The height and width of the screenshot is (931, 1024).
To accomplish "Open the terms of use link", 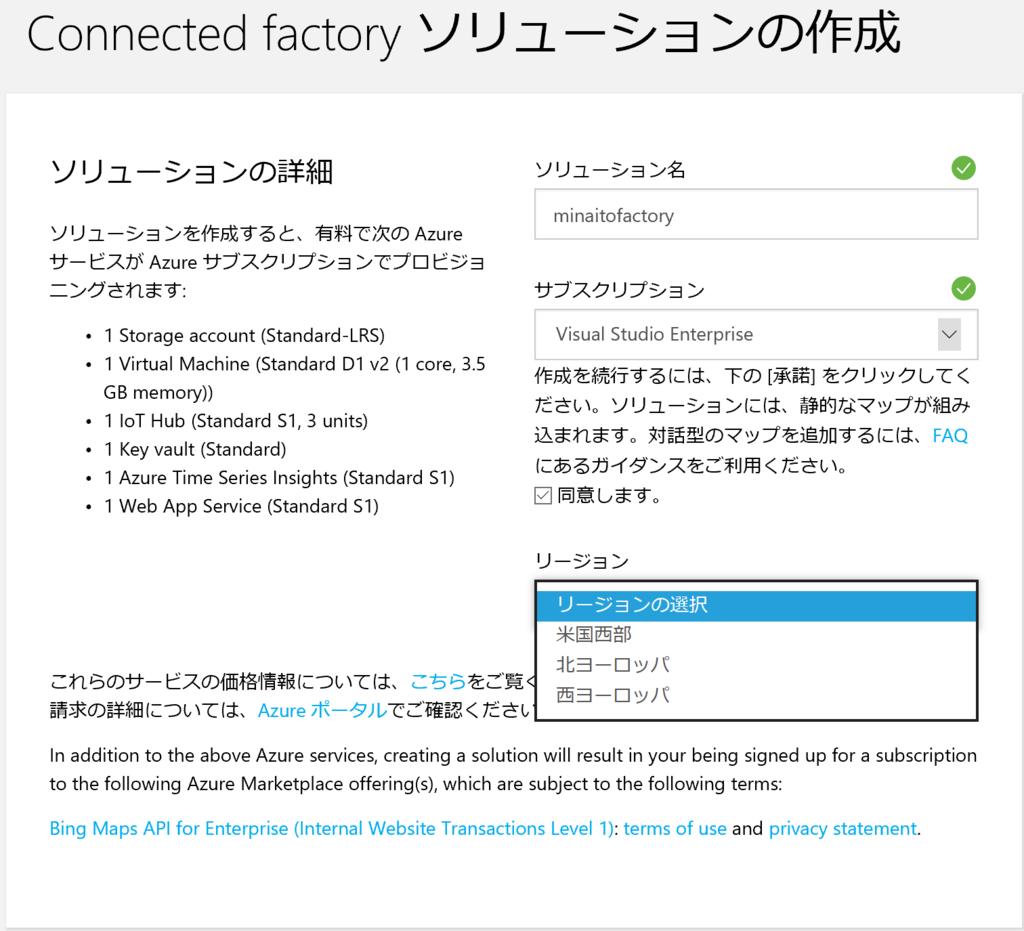I will 675,828.
